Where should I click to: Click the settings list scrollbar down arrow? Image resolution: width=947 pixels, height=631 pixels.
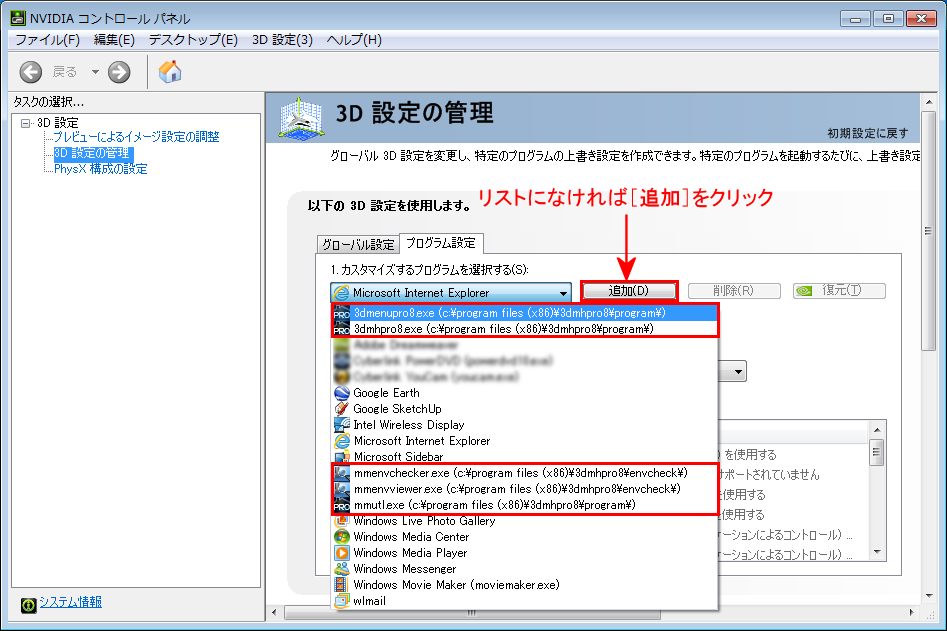coord(876,552)
